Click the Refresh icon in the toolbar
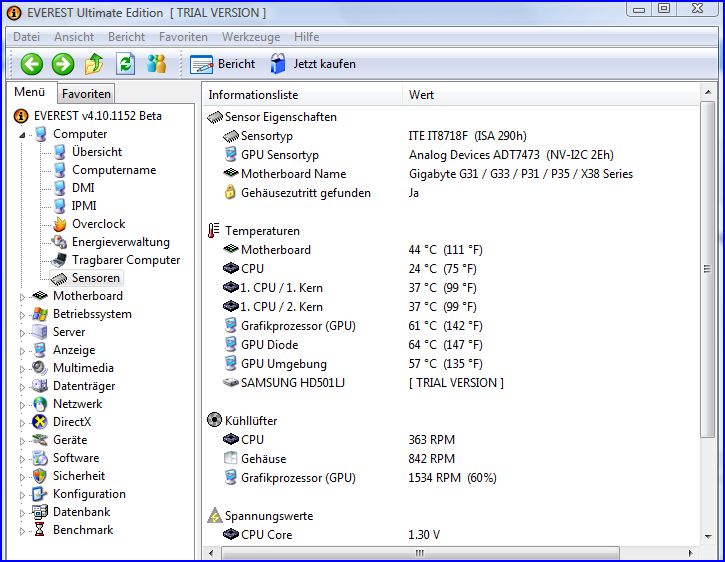This screenshot has height=562, width=725. pos(125,64)
